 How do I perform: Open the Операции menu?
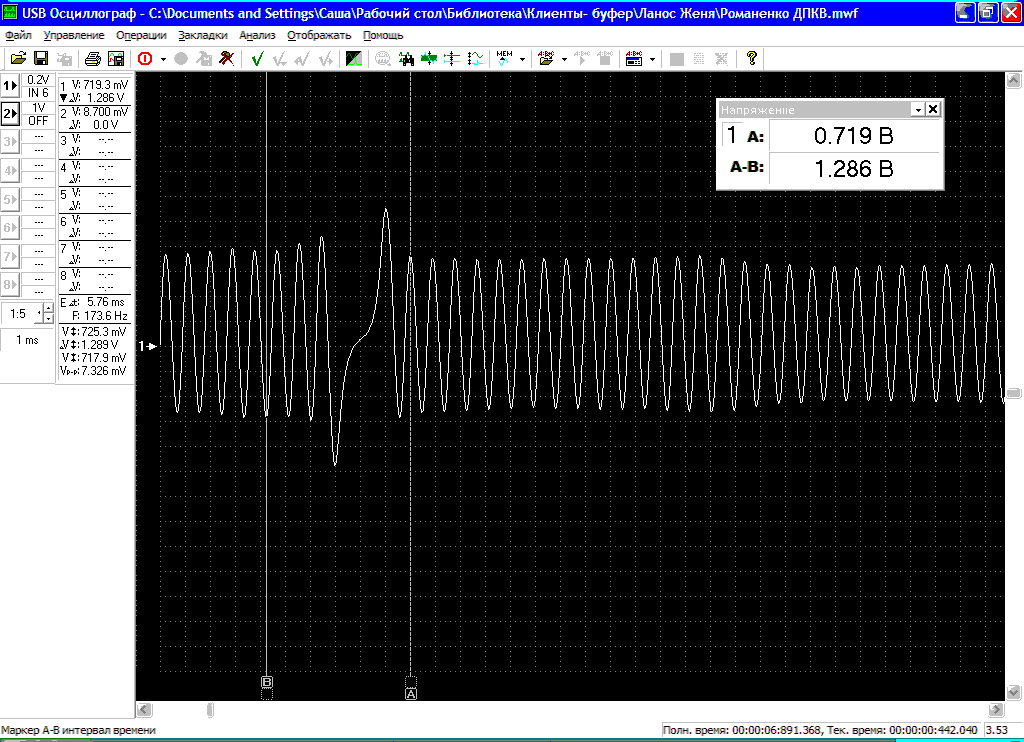141,35
